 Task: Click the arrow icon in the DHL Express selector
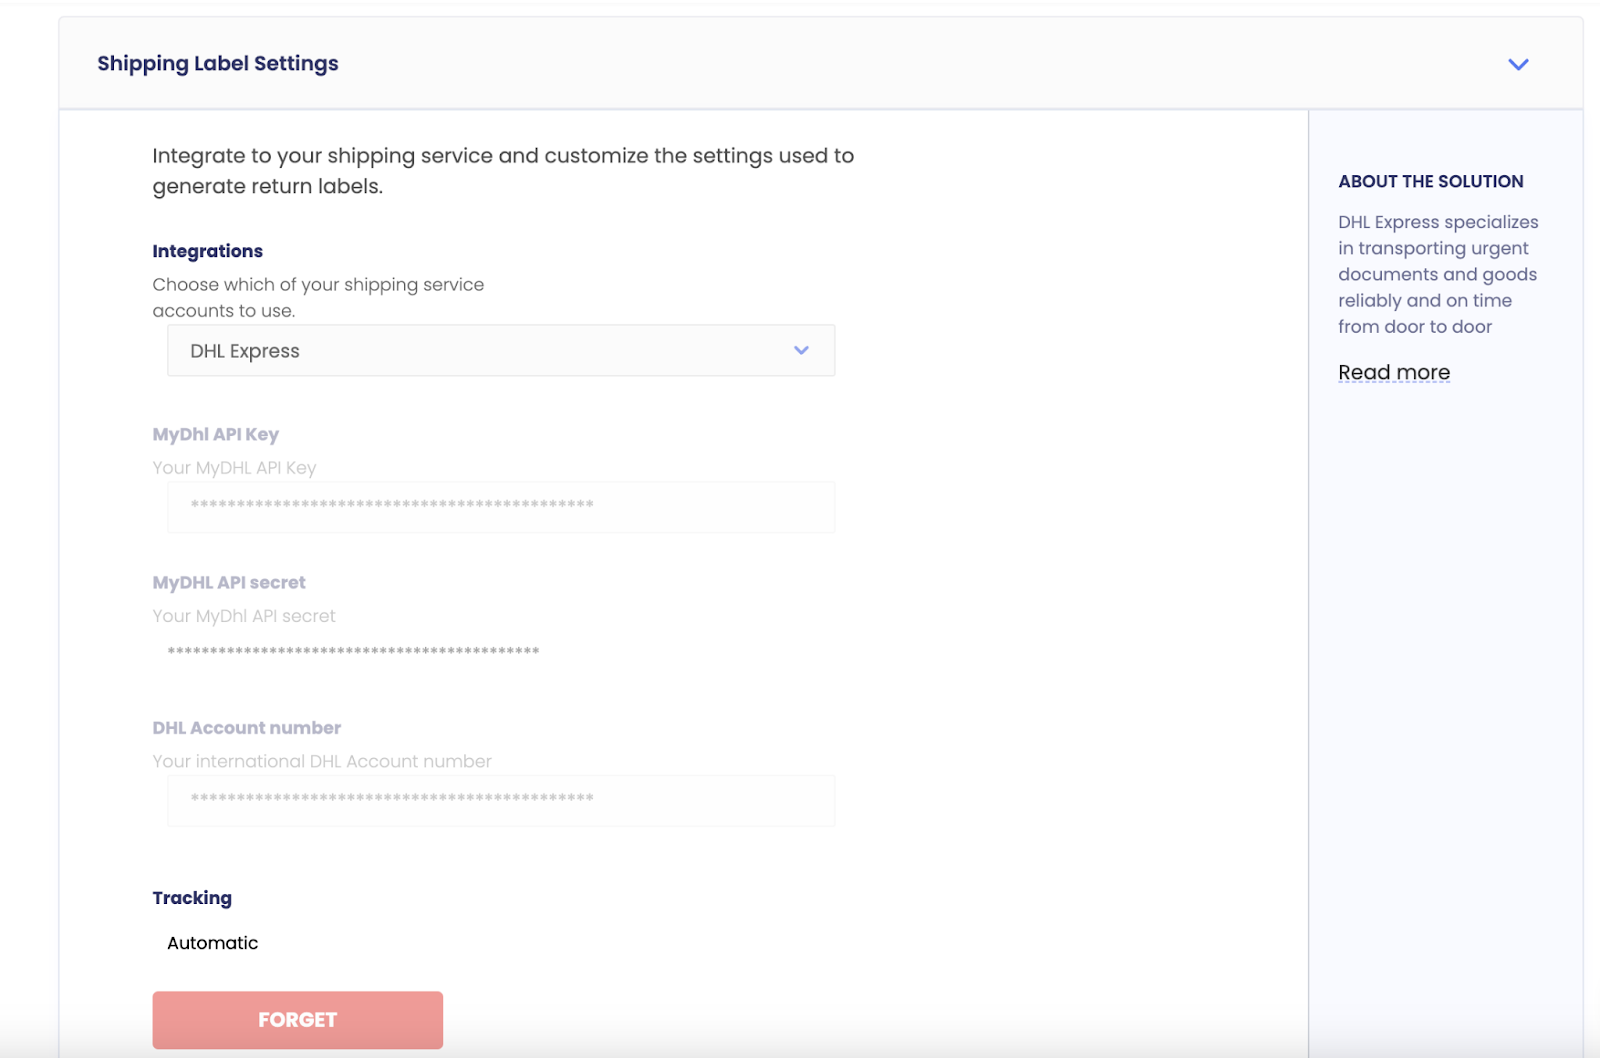(x=801, y=351)
